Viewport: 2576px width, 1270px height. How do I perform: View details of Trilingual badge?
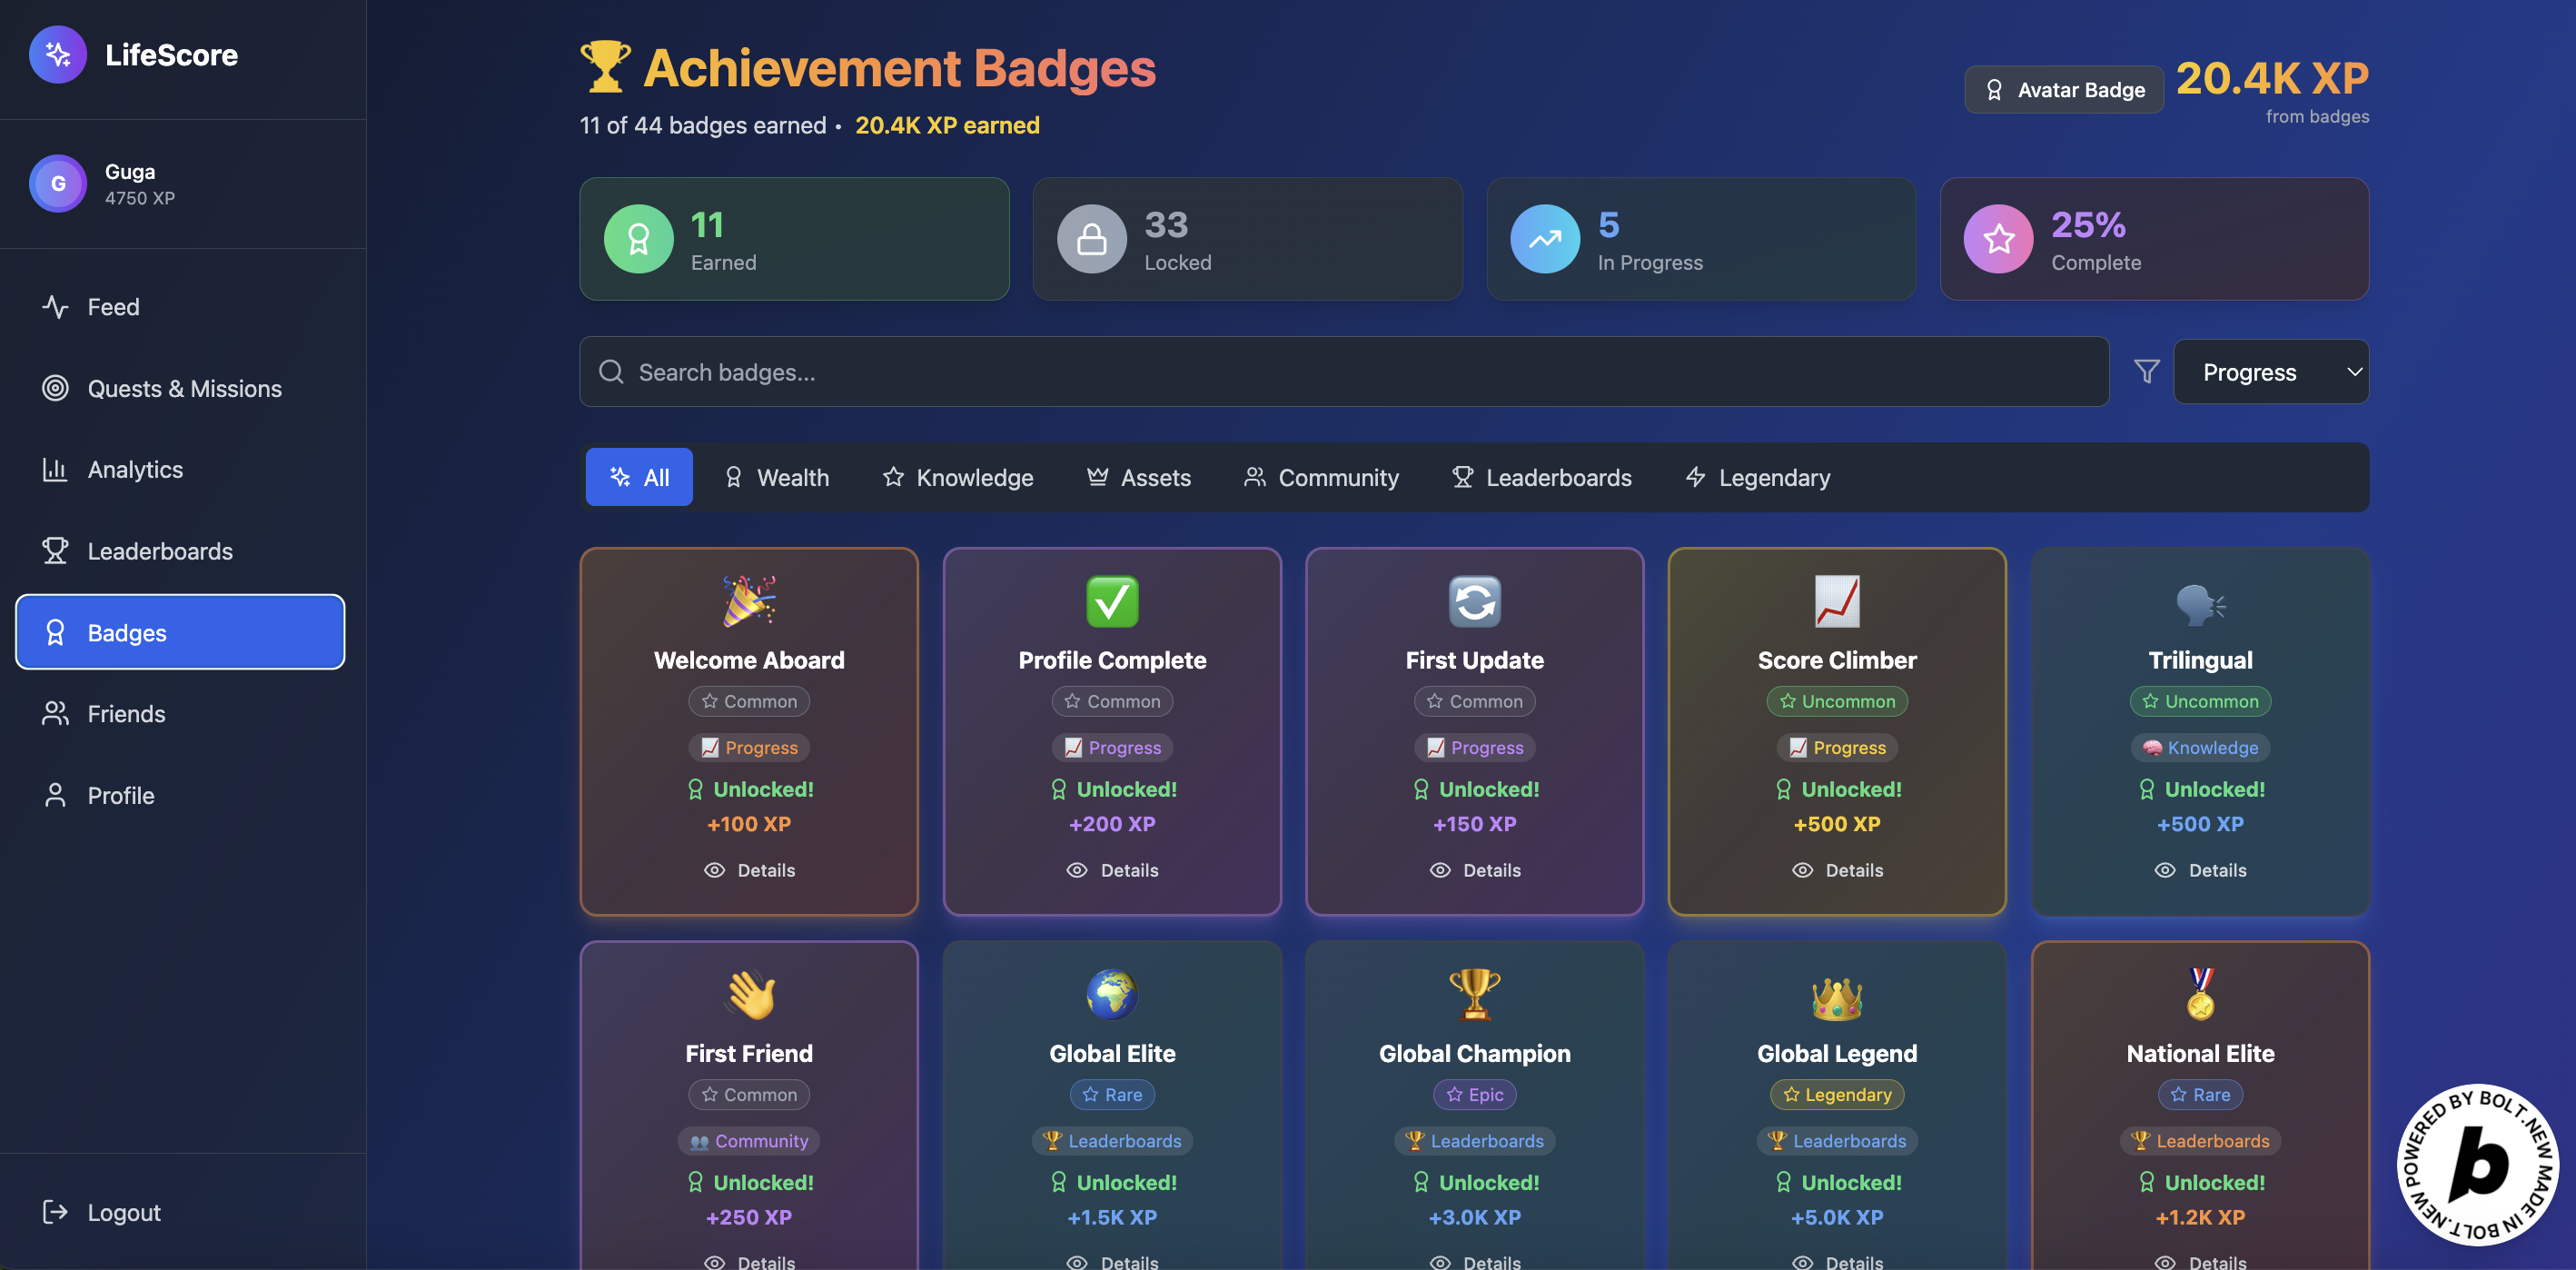coord(2200,870)
